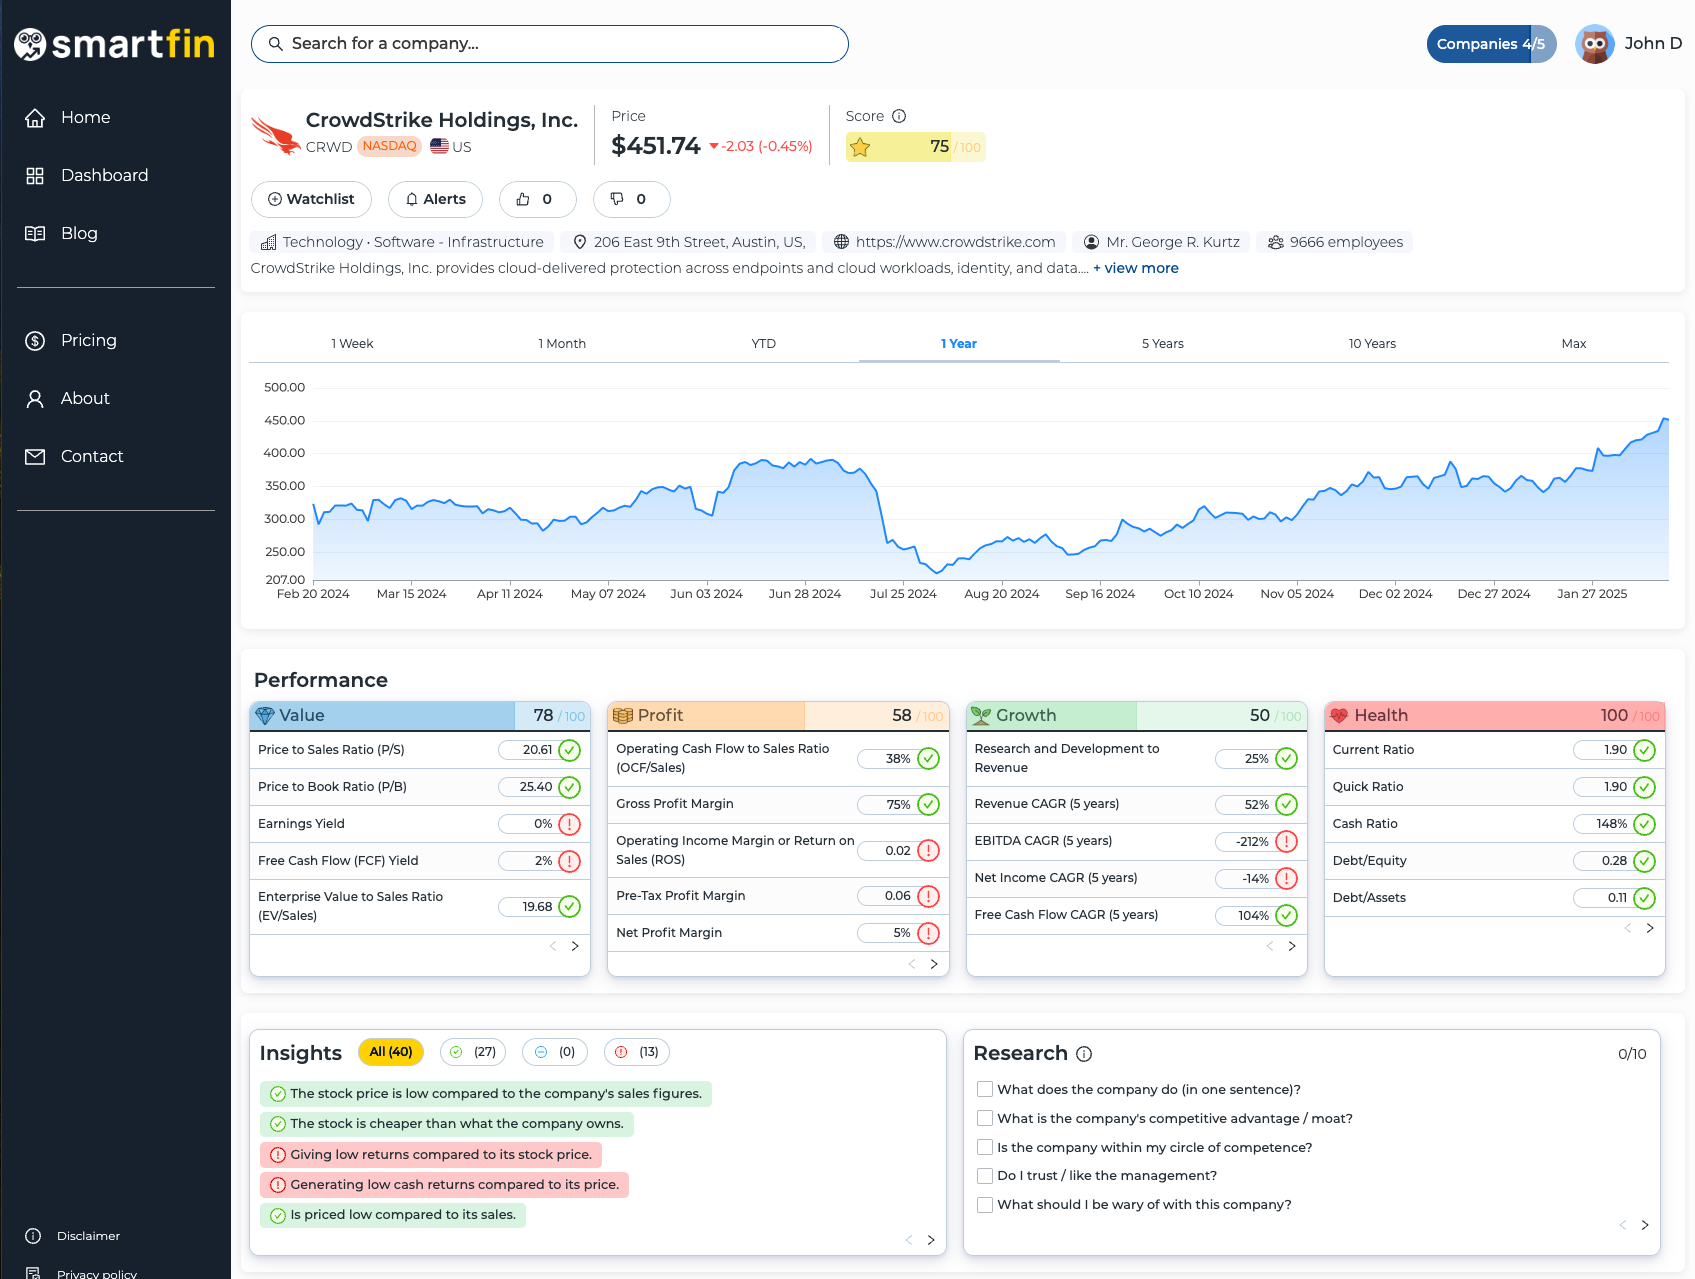Click the EBITDA CAGR warning icon
This screenshot has width=1695, height=1279.
[1287, 842]
